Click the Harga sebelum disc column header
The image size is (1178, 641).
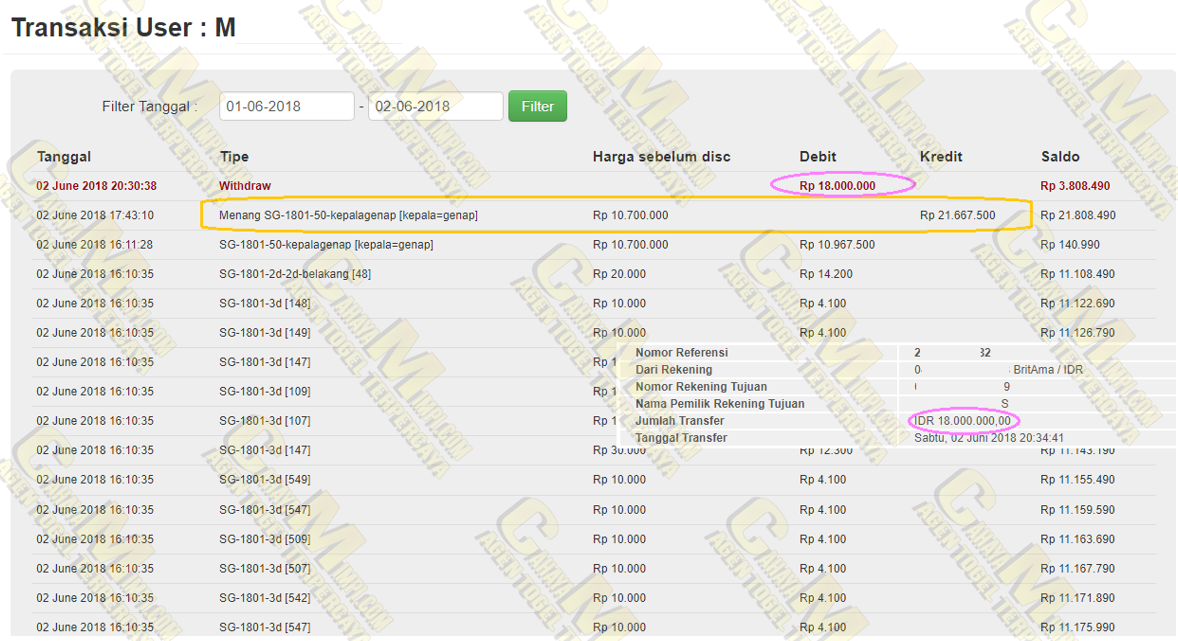click(661, 157)
